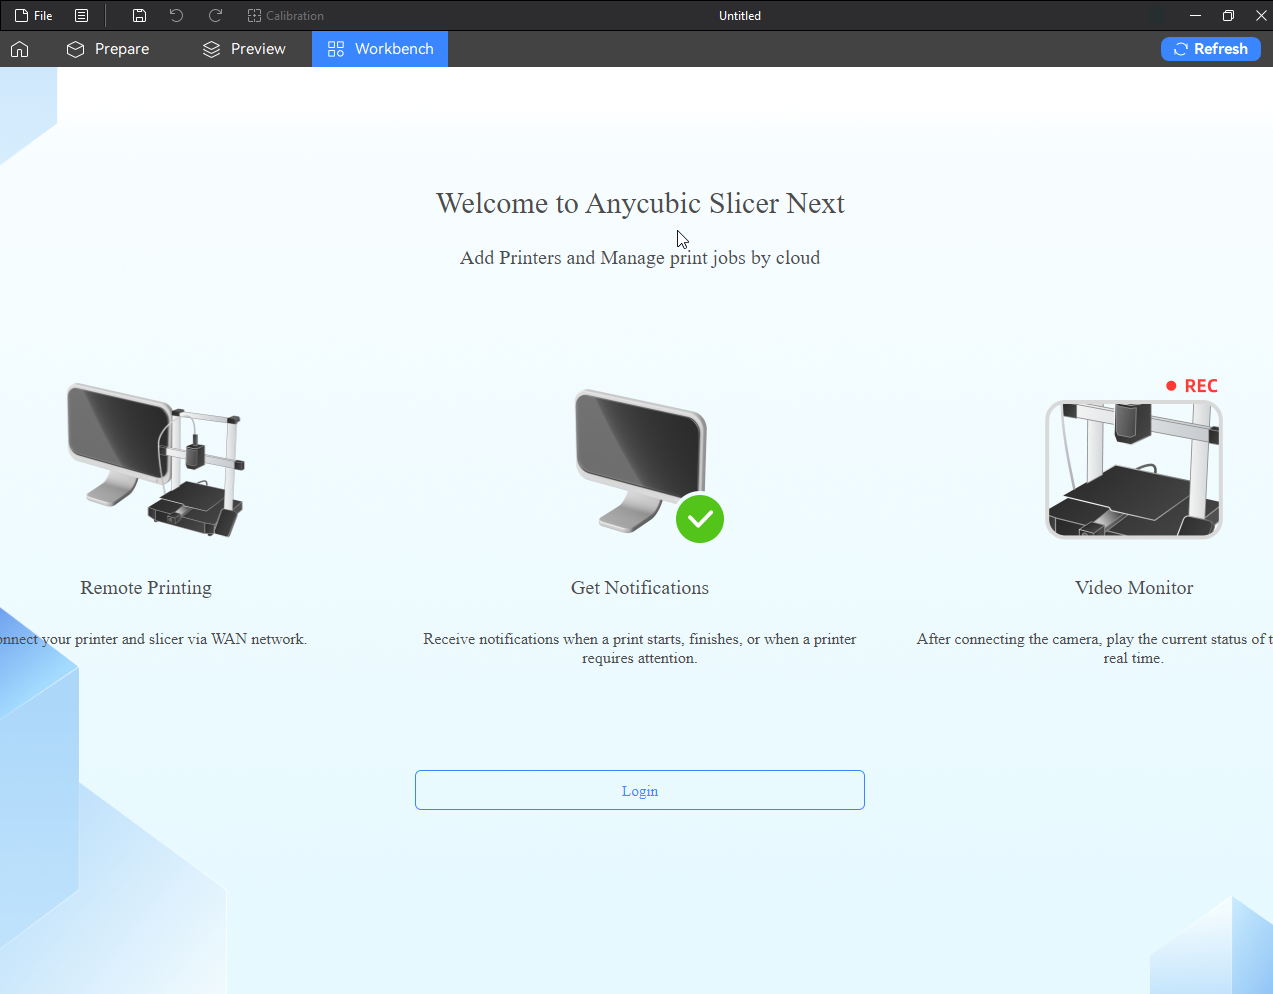
Task: Click the Login button
Action: [640, 790]
